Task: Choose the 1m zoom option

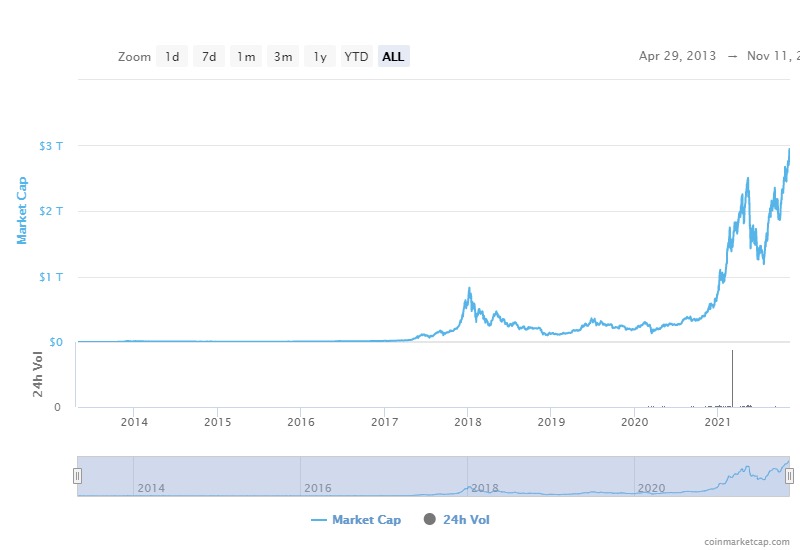Action: 246,57
